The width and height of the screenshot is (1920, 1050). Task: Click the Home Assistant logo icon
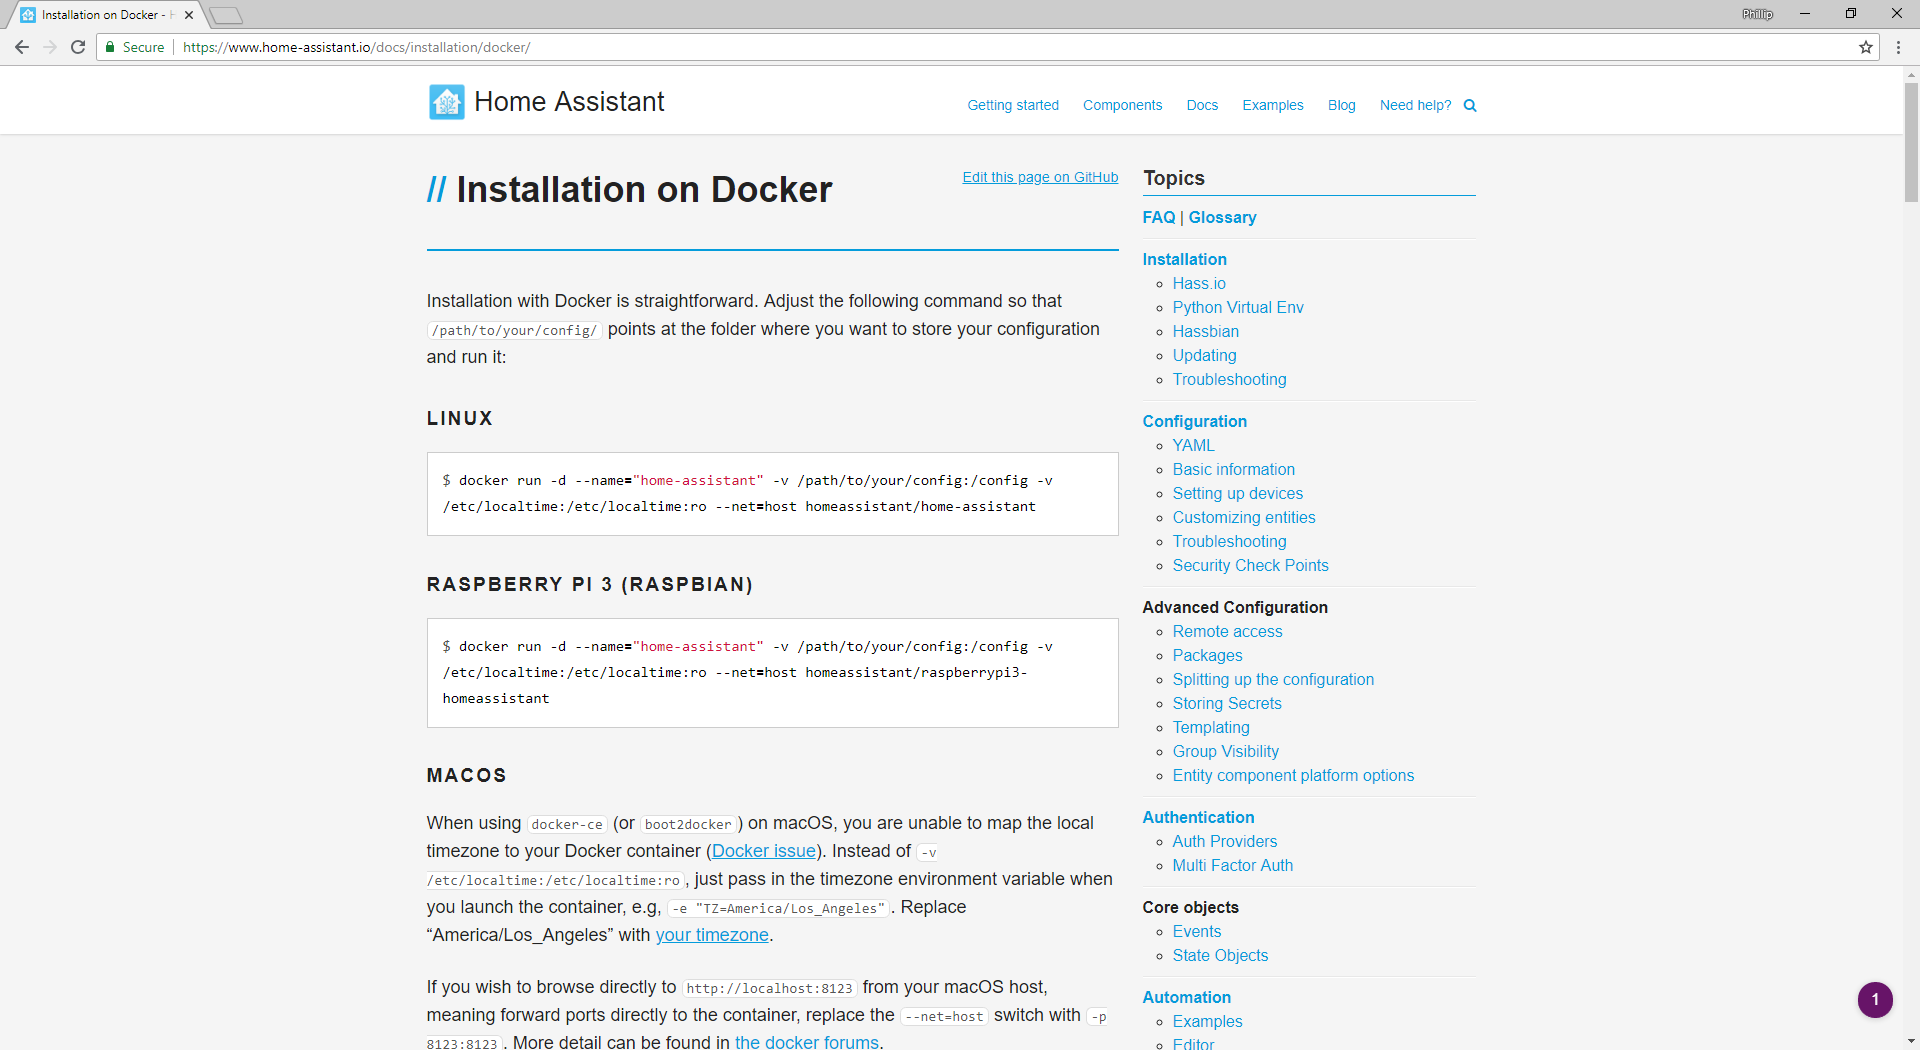point(446,102)
